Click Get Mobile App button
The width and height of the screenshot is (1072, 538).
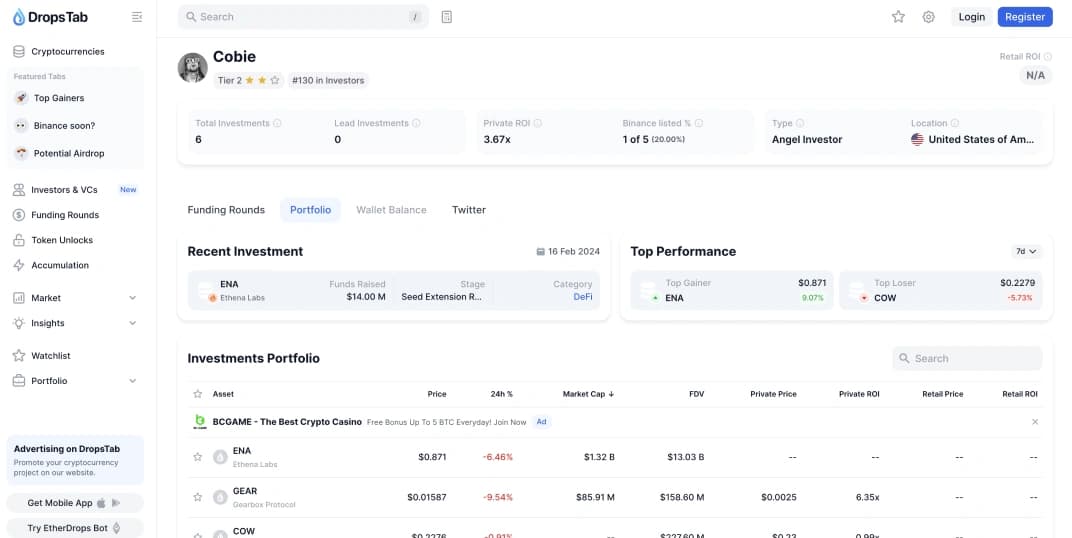75,503
